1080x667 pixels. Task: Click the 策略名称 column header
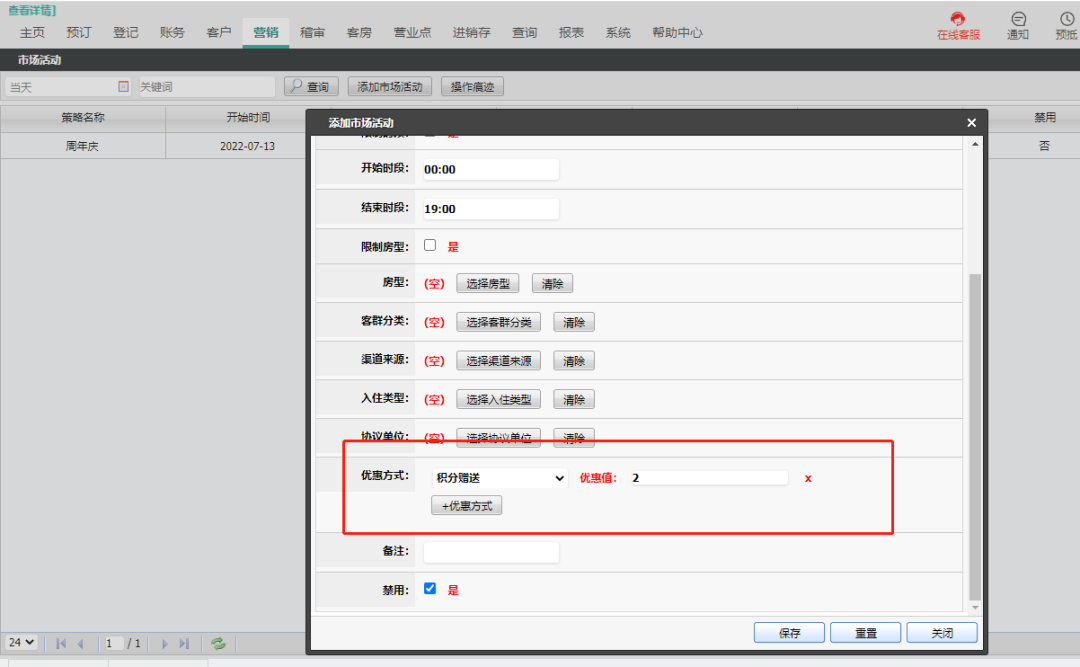83,117
